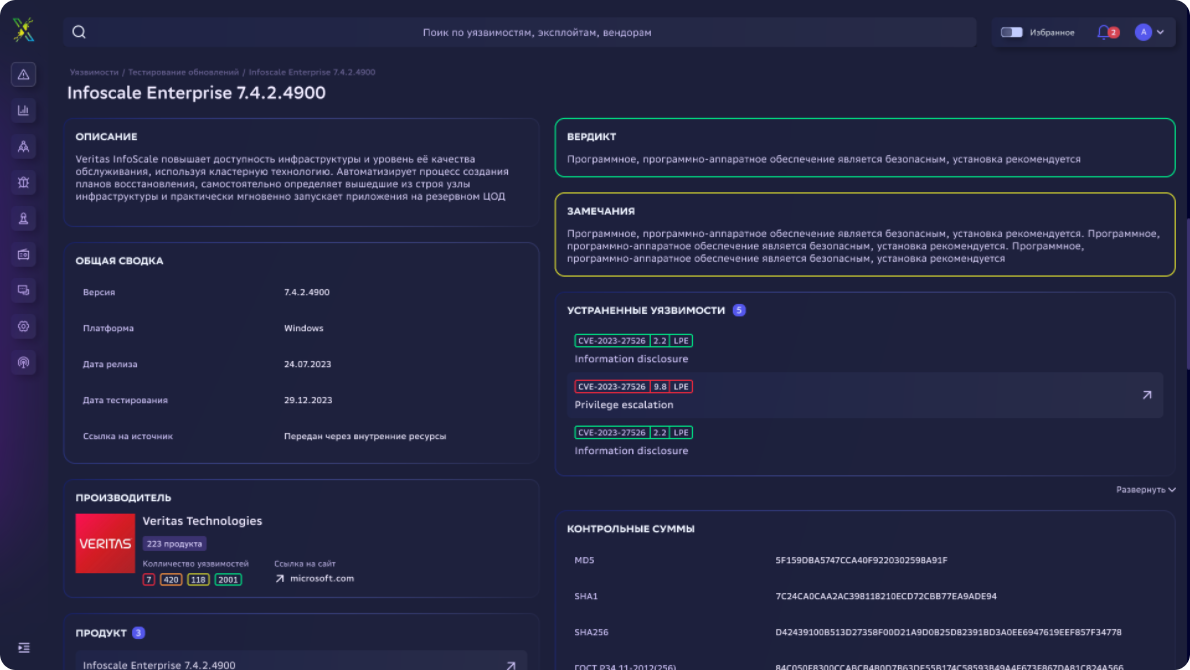1190x670 pixels.
Task: Click the ЗАМЕЧАНИЯ panel heading
Action: pyautogui.click(x=600, y=211)
